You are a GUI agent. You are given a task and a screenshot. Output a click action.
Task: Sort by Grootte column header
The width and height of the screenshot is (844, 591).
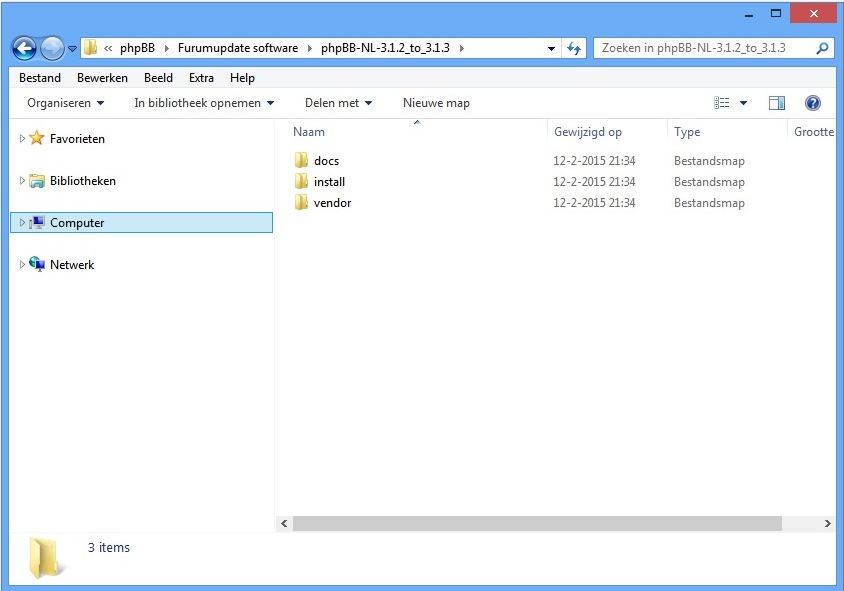click(x=813, y=132)
